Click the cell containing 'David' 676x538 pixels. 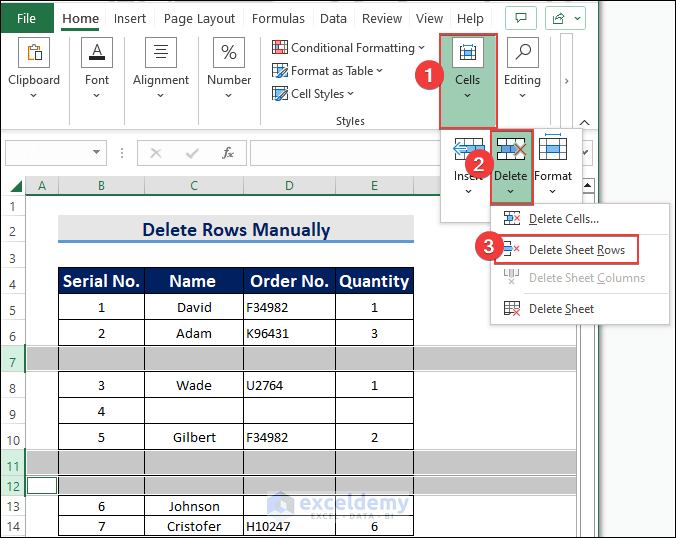click(194, 307)
